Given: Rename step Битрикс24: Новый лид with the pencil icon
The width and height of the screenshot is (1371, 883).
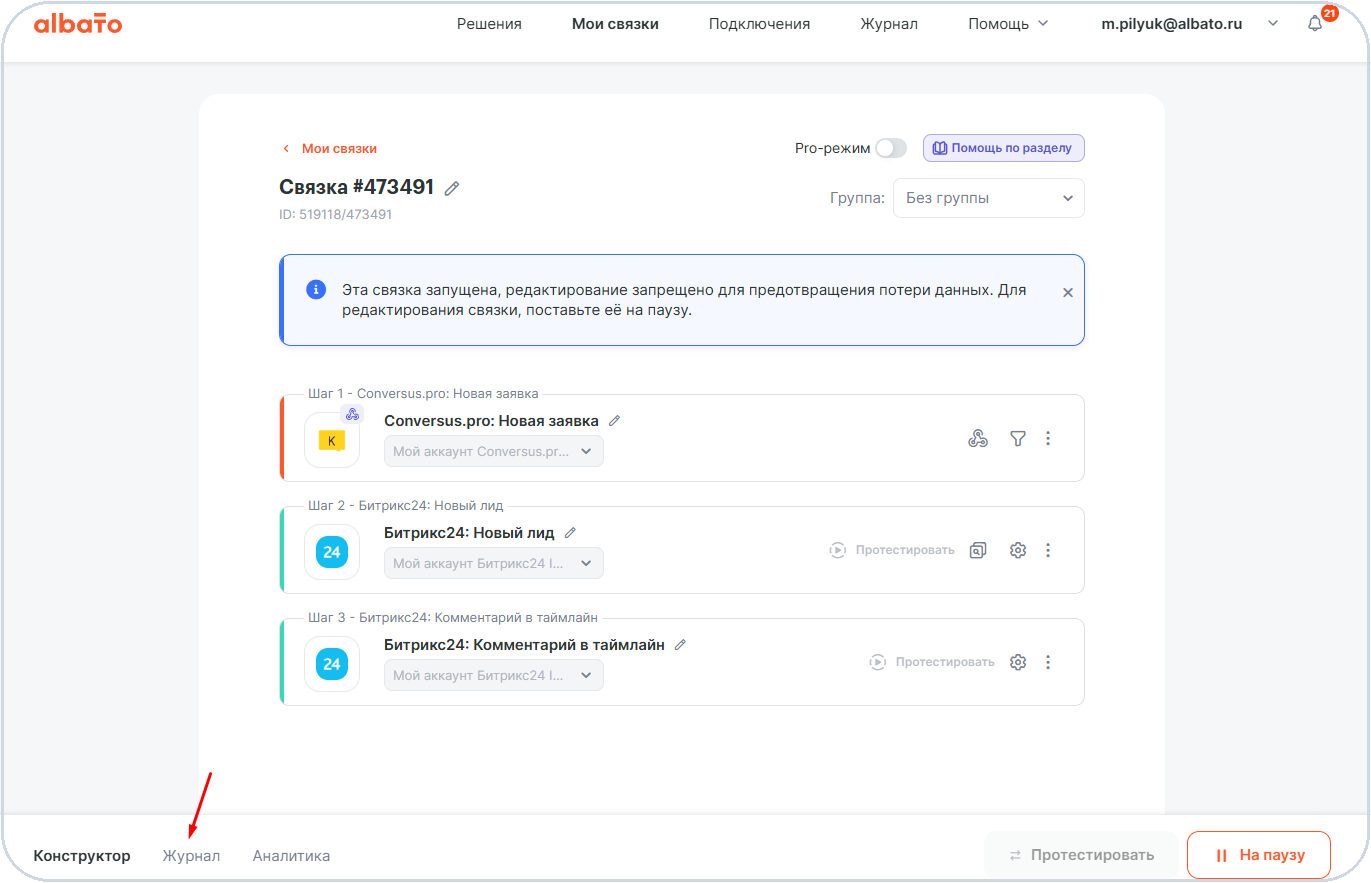Looking at the screenshot, I should (x=570, y=533).
